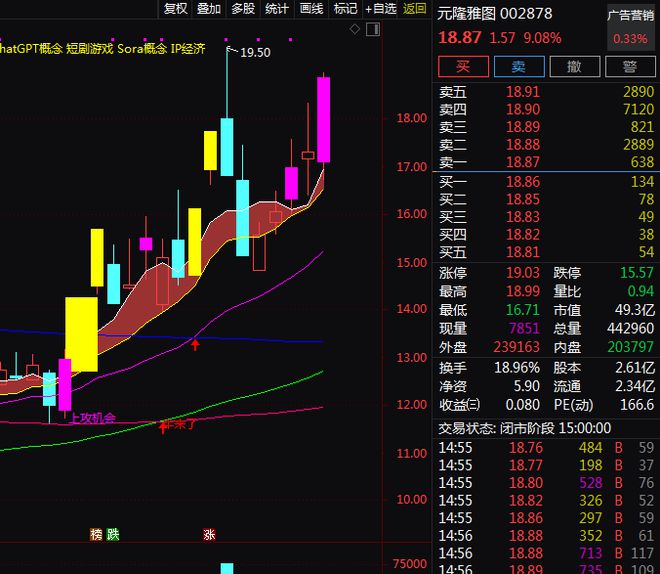The height and width of the screenshot is (574, 660).
Task: Click the 跌停 value 15.57
Action: point(637,273)
